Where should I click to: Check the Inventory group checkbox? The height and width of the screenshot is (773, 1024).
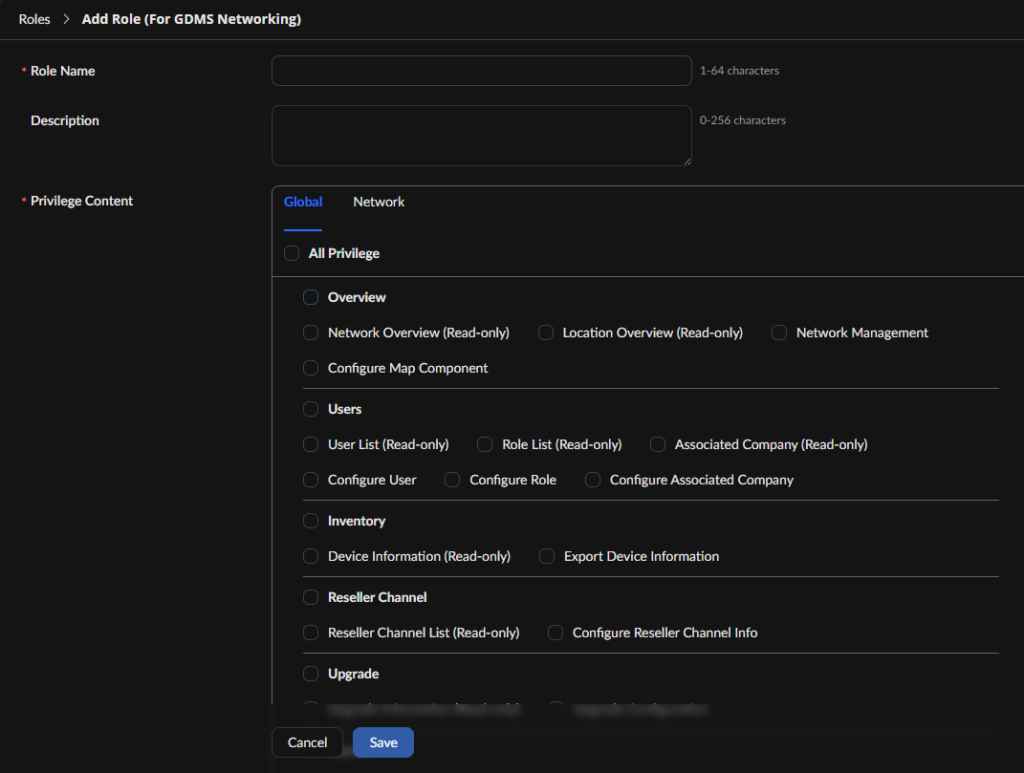tap(311, 521)
